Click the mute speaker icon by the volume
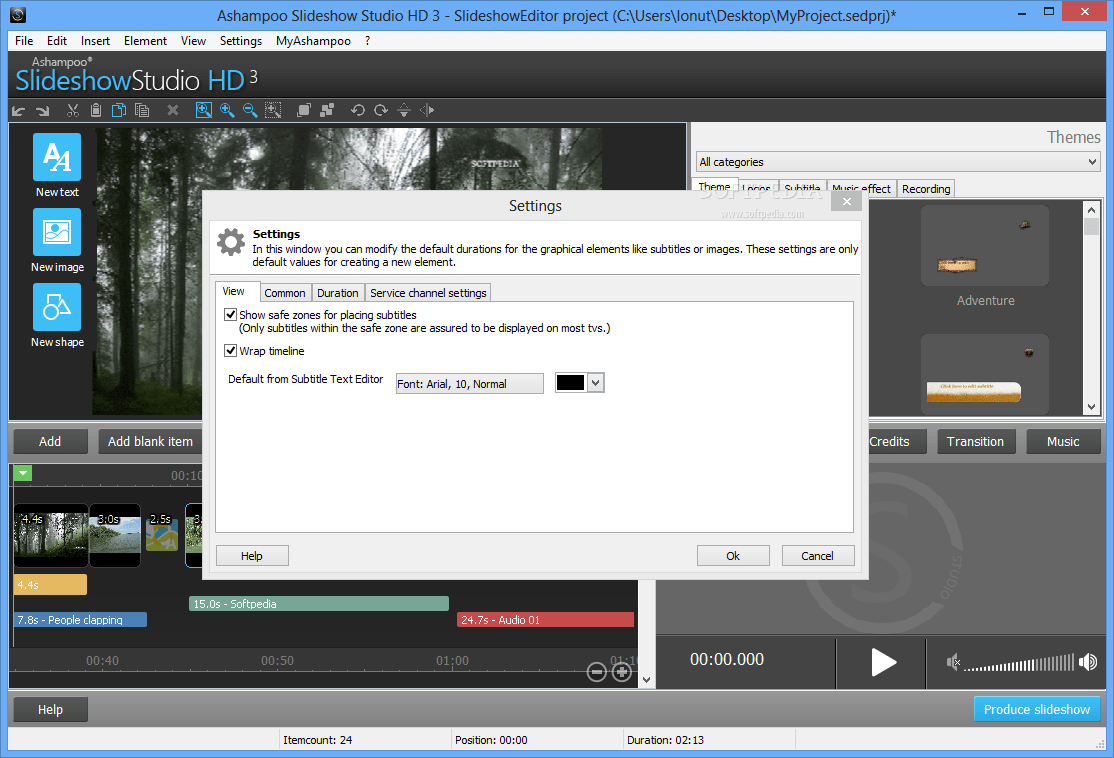1114x758 pixels. tap(953, 663)
